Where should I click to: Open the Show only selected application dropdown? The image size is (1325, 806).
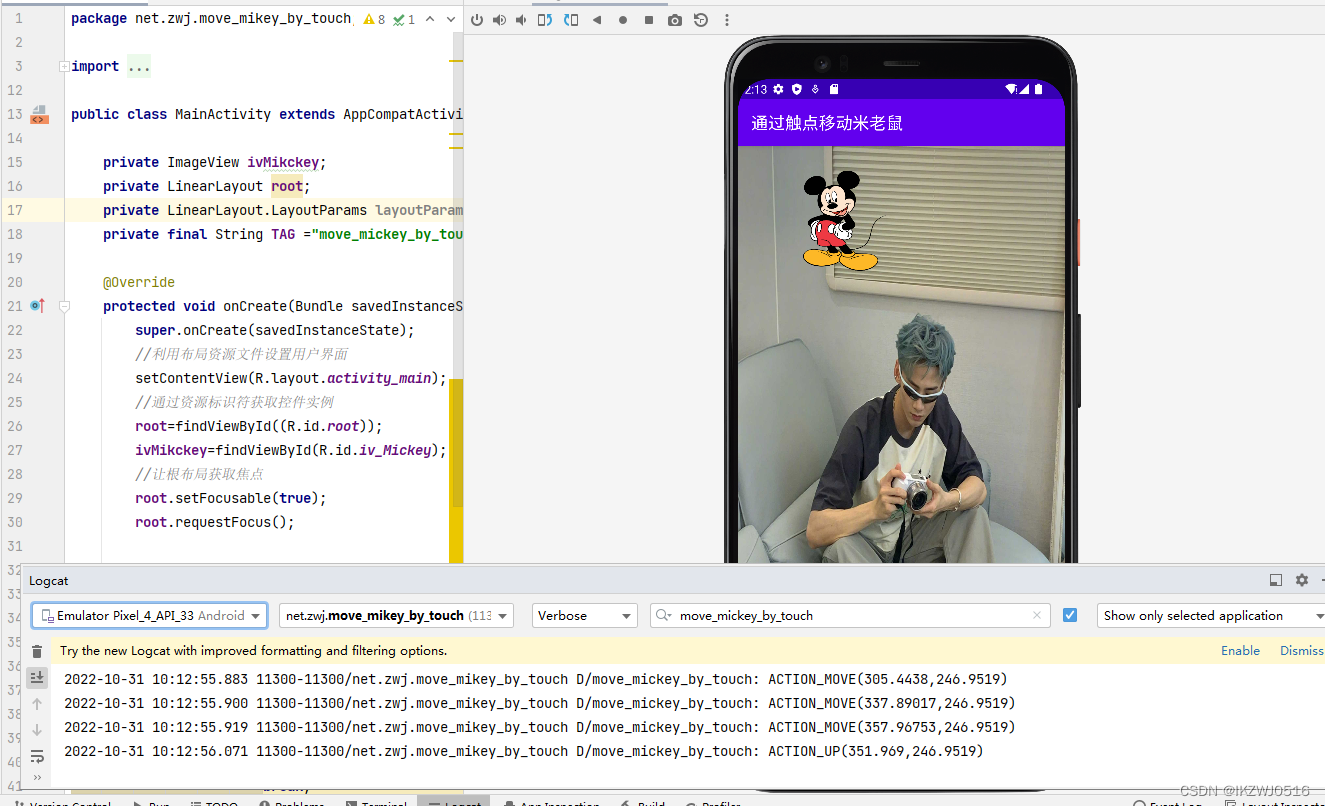point(1211,616)
